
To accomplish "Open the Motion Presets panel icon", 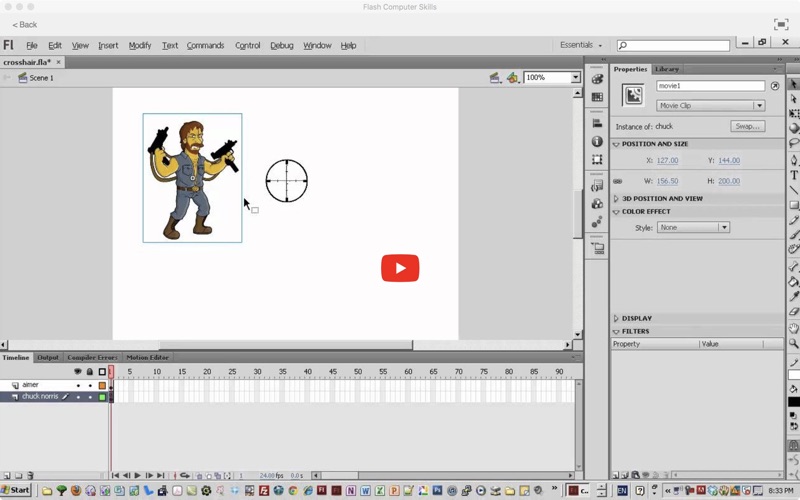I will pos(597,221).
